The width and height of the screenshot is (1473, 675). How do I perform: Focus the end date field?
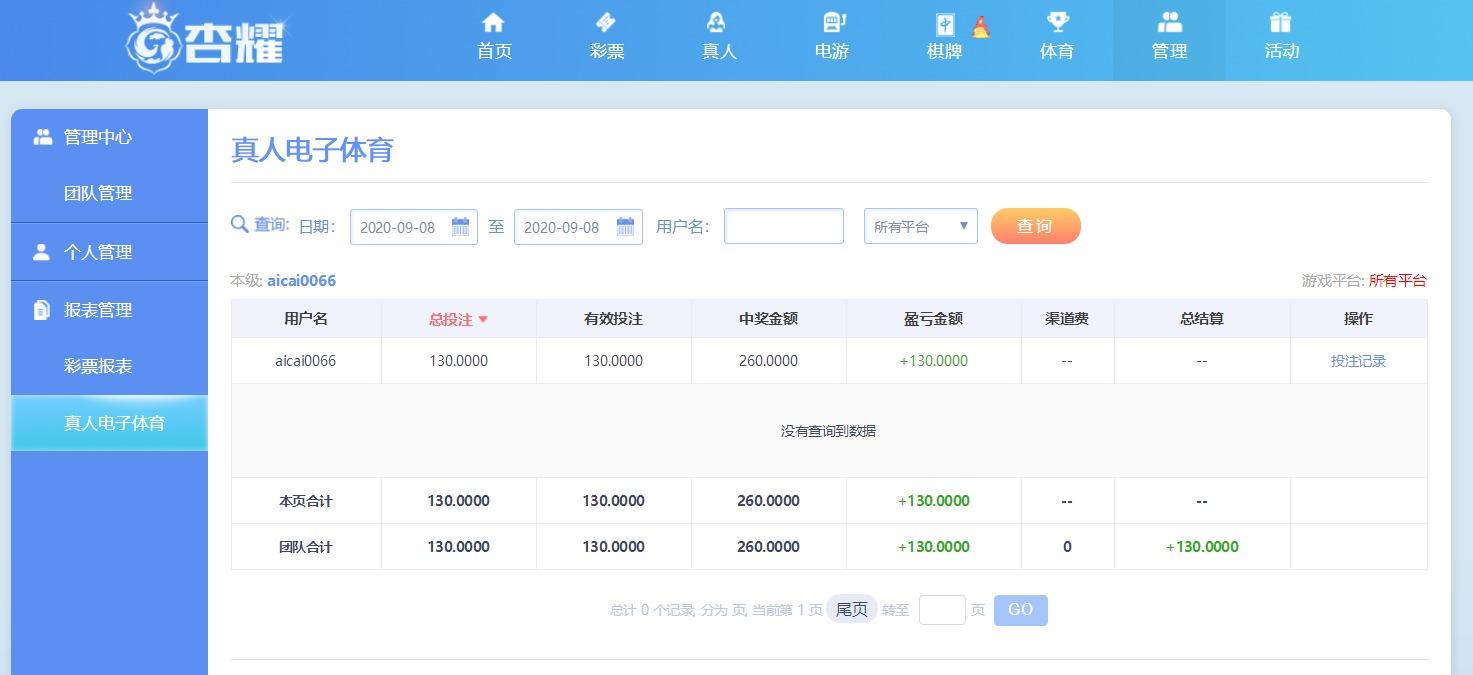(x=578, y=227)
